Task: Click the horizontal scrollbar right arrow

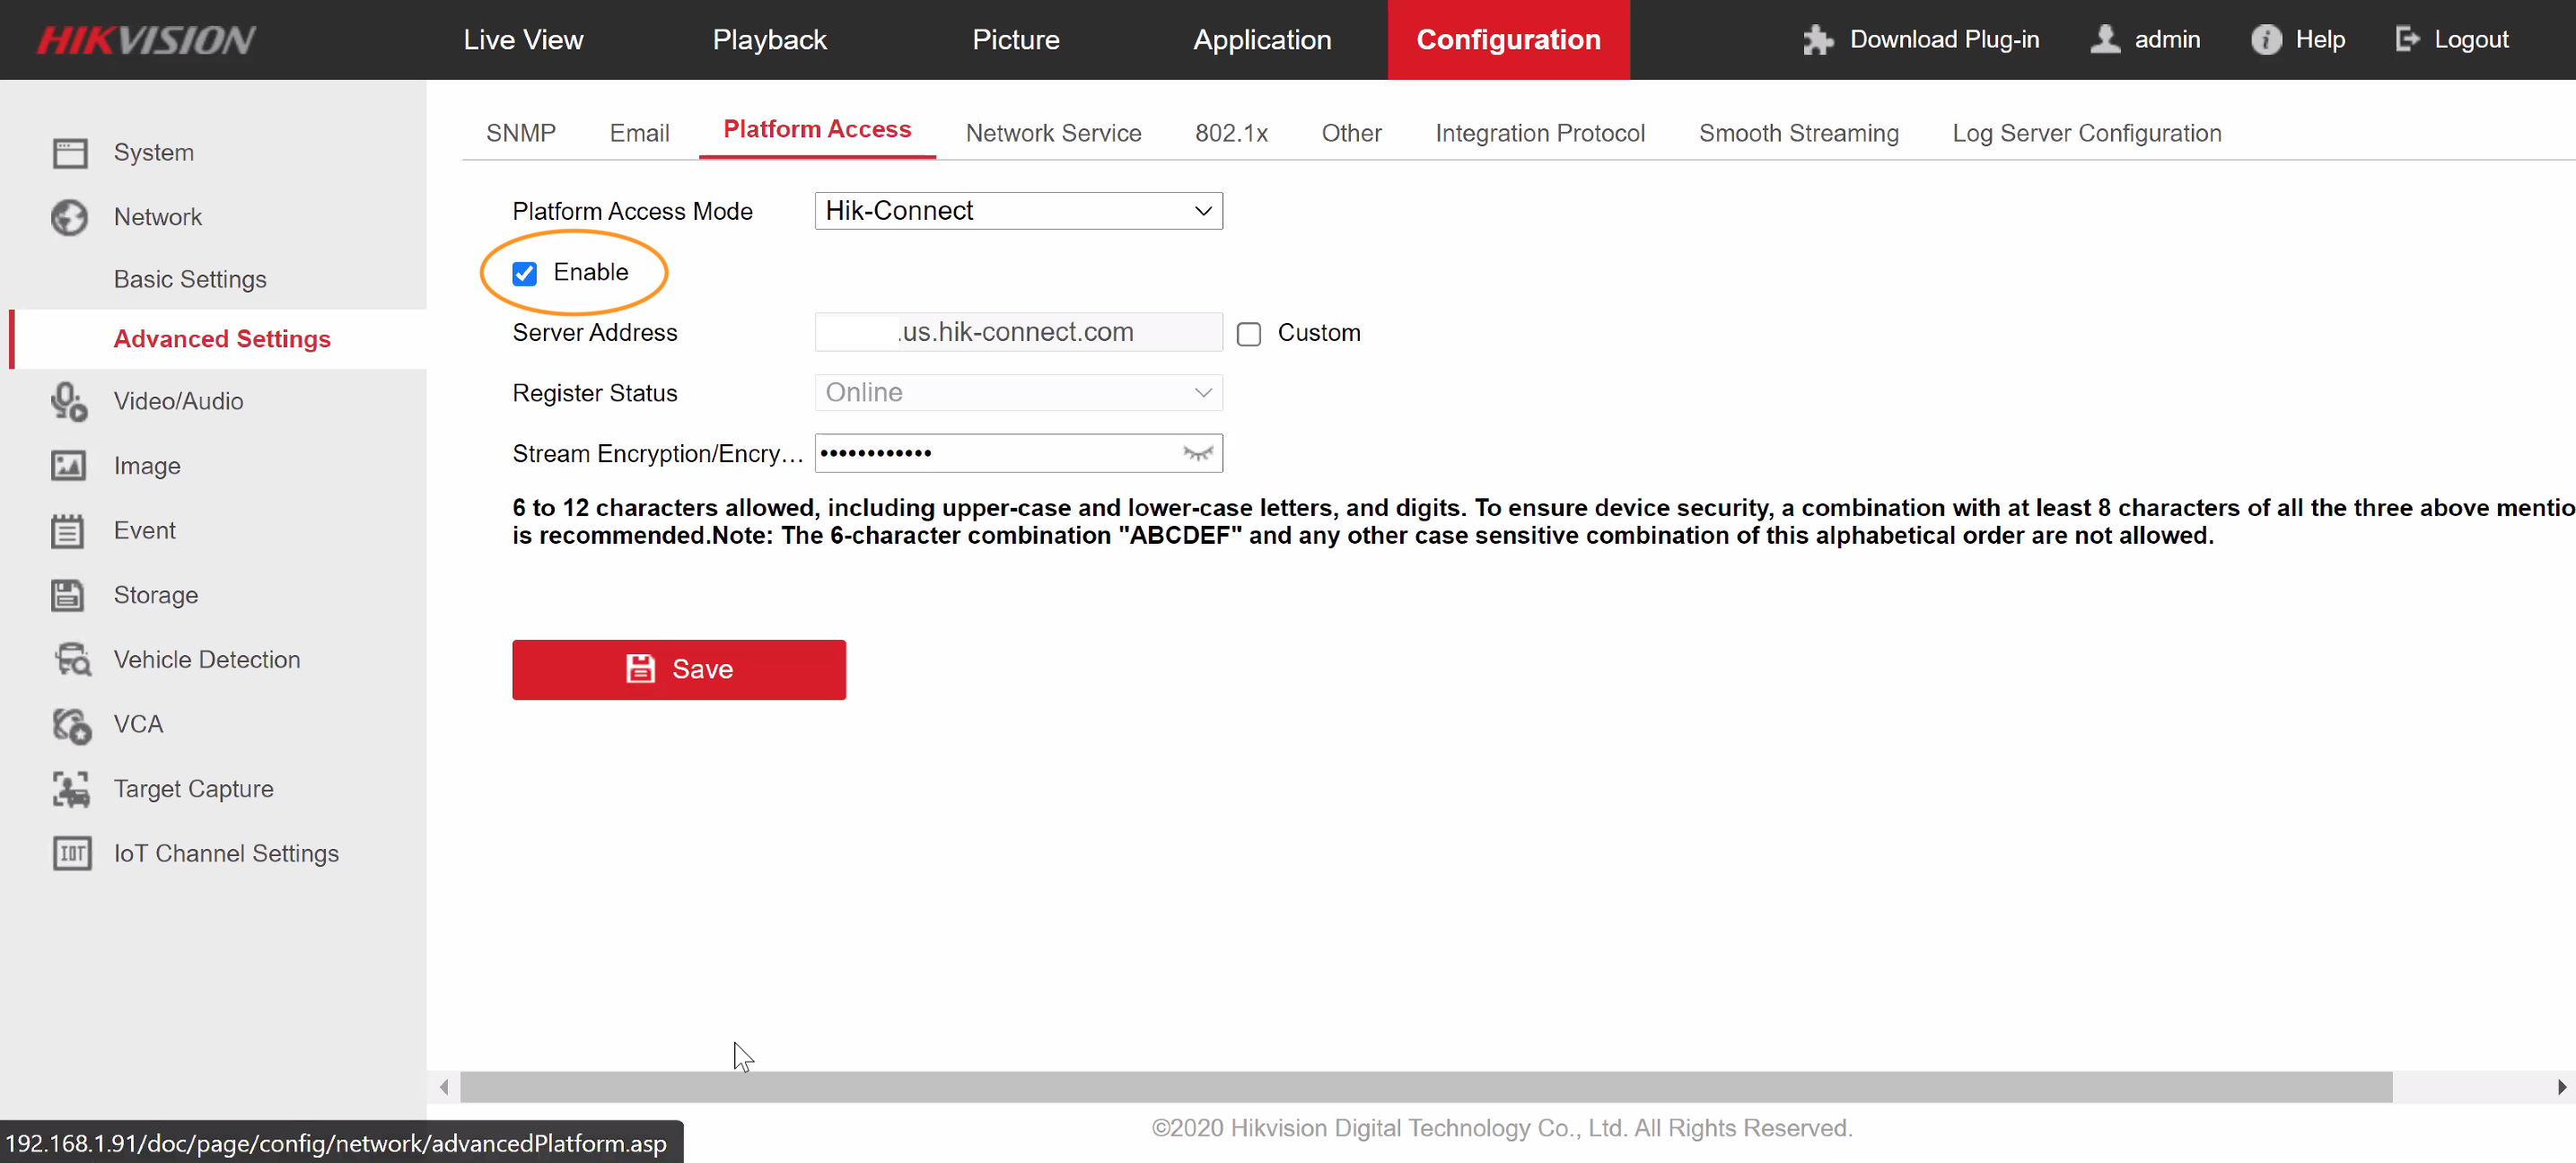Action: [2560, 1086]
